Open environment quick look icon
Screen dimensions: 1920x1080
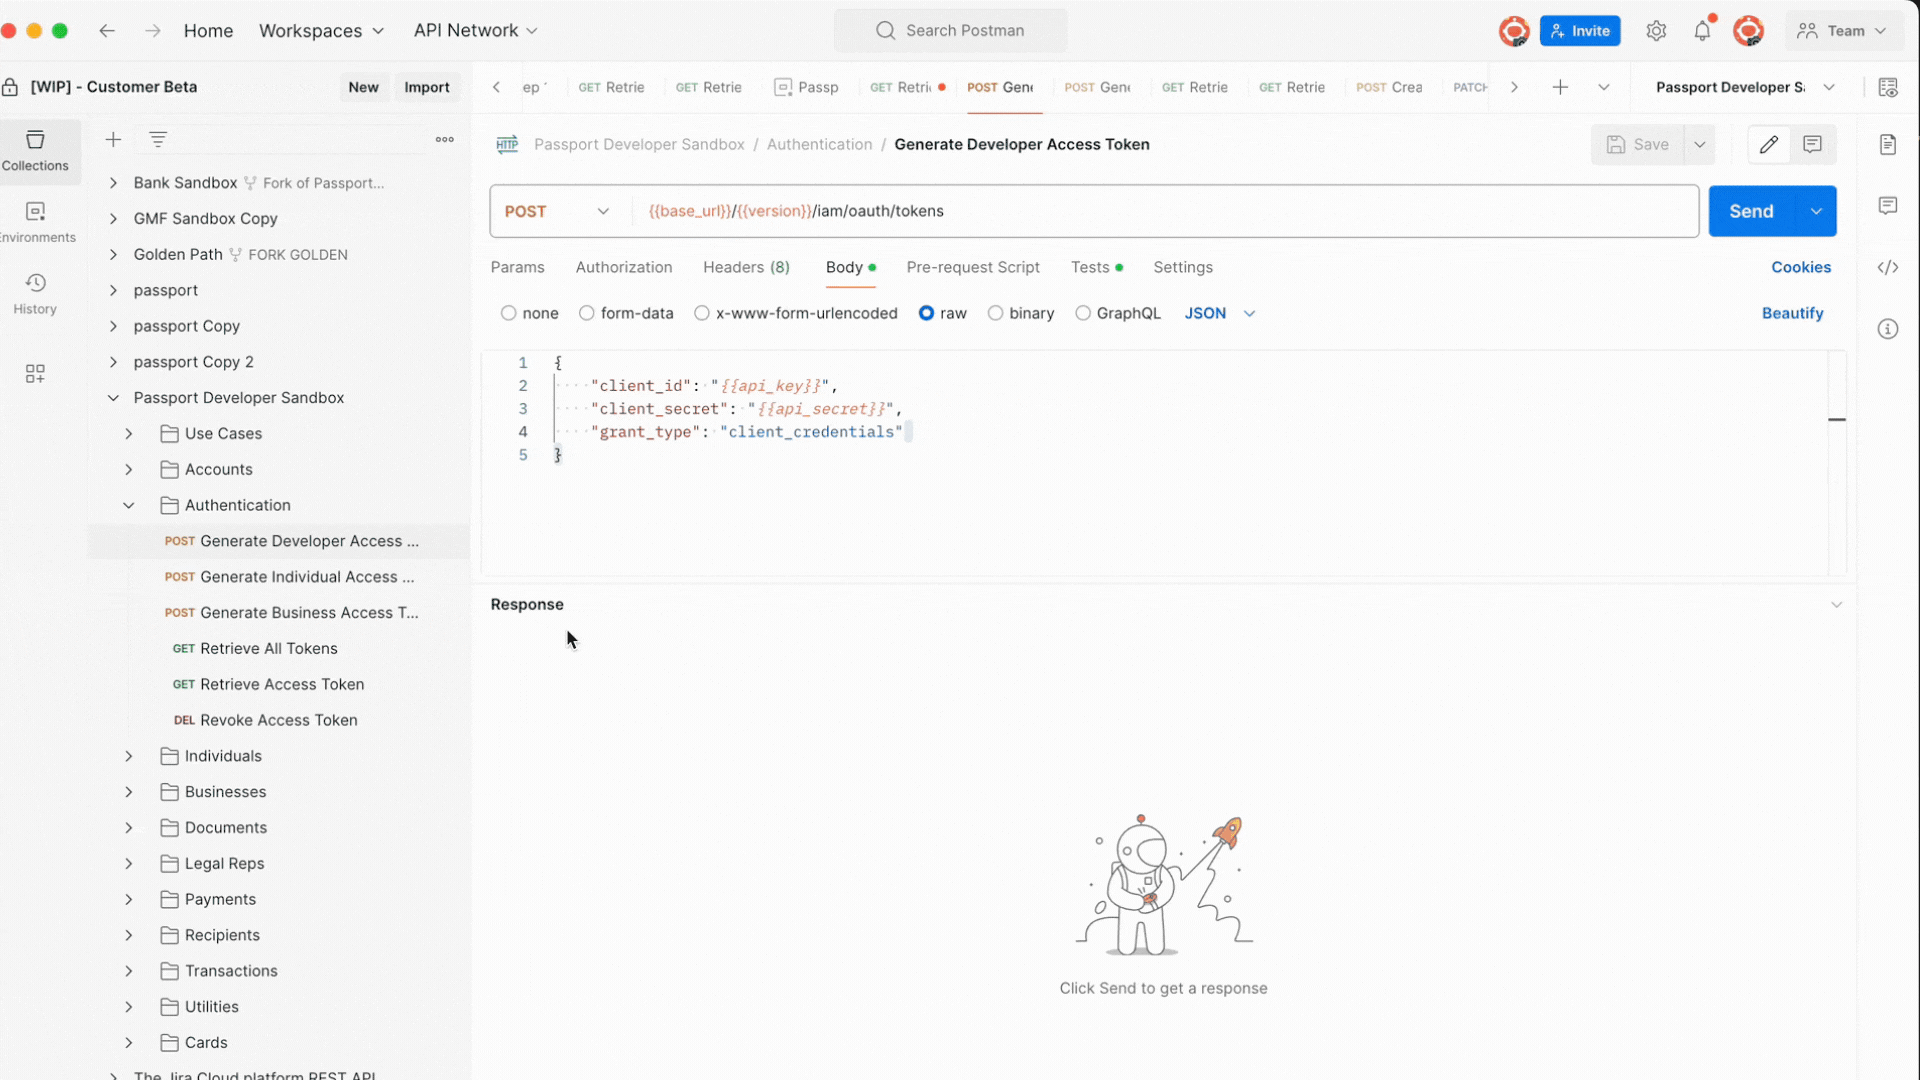(x=1888, y=87)
